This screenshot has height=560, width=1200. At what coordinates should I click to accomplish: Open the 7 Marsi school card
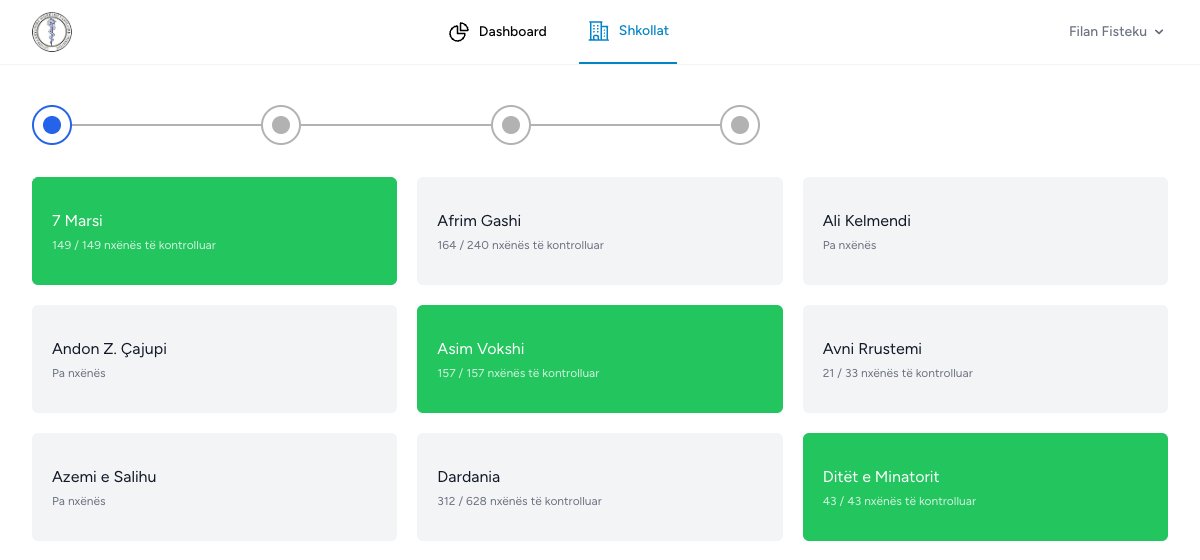214,231
